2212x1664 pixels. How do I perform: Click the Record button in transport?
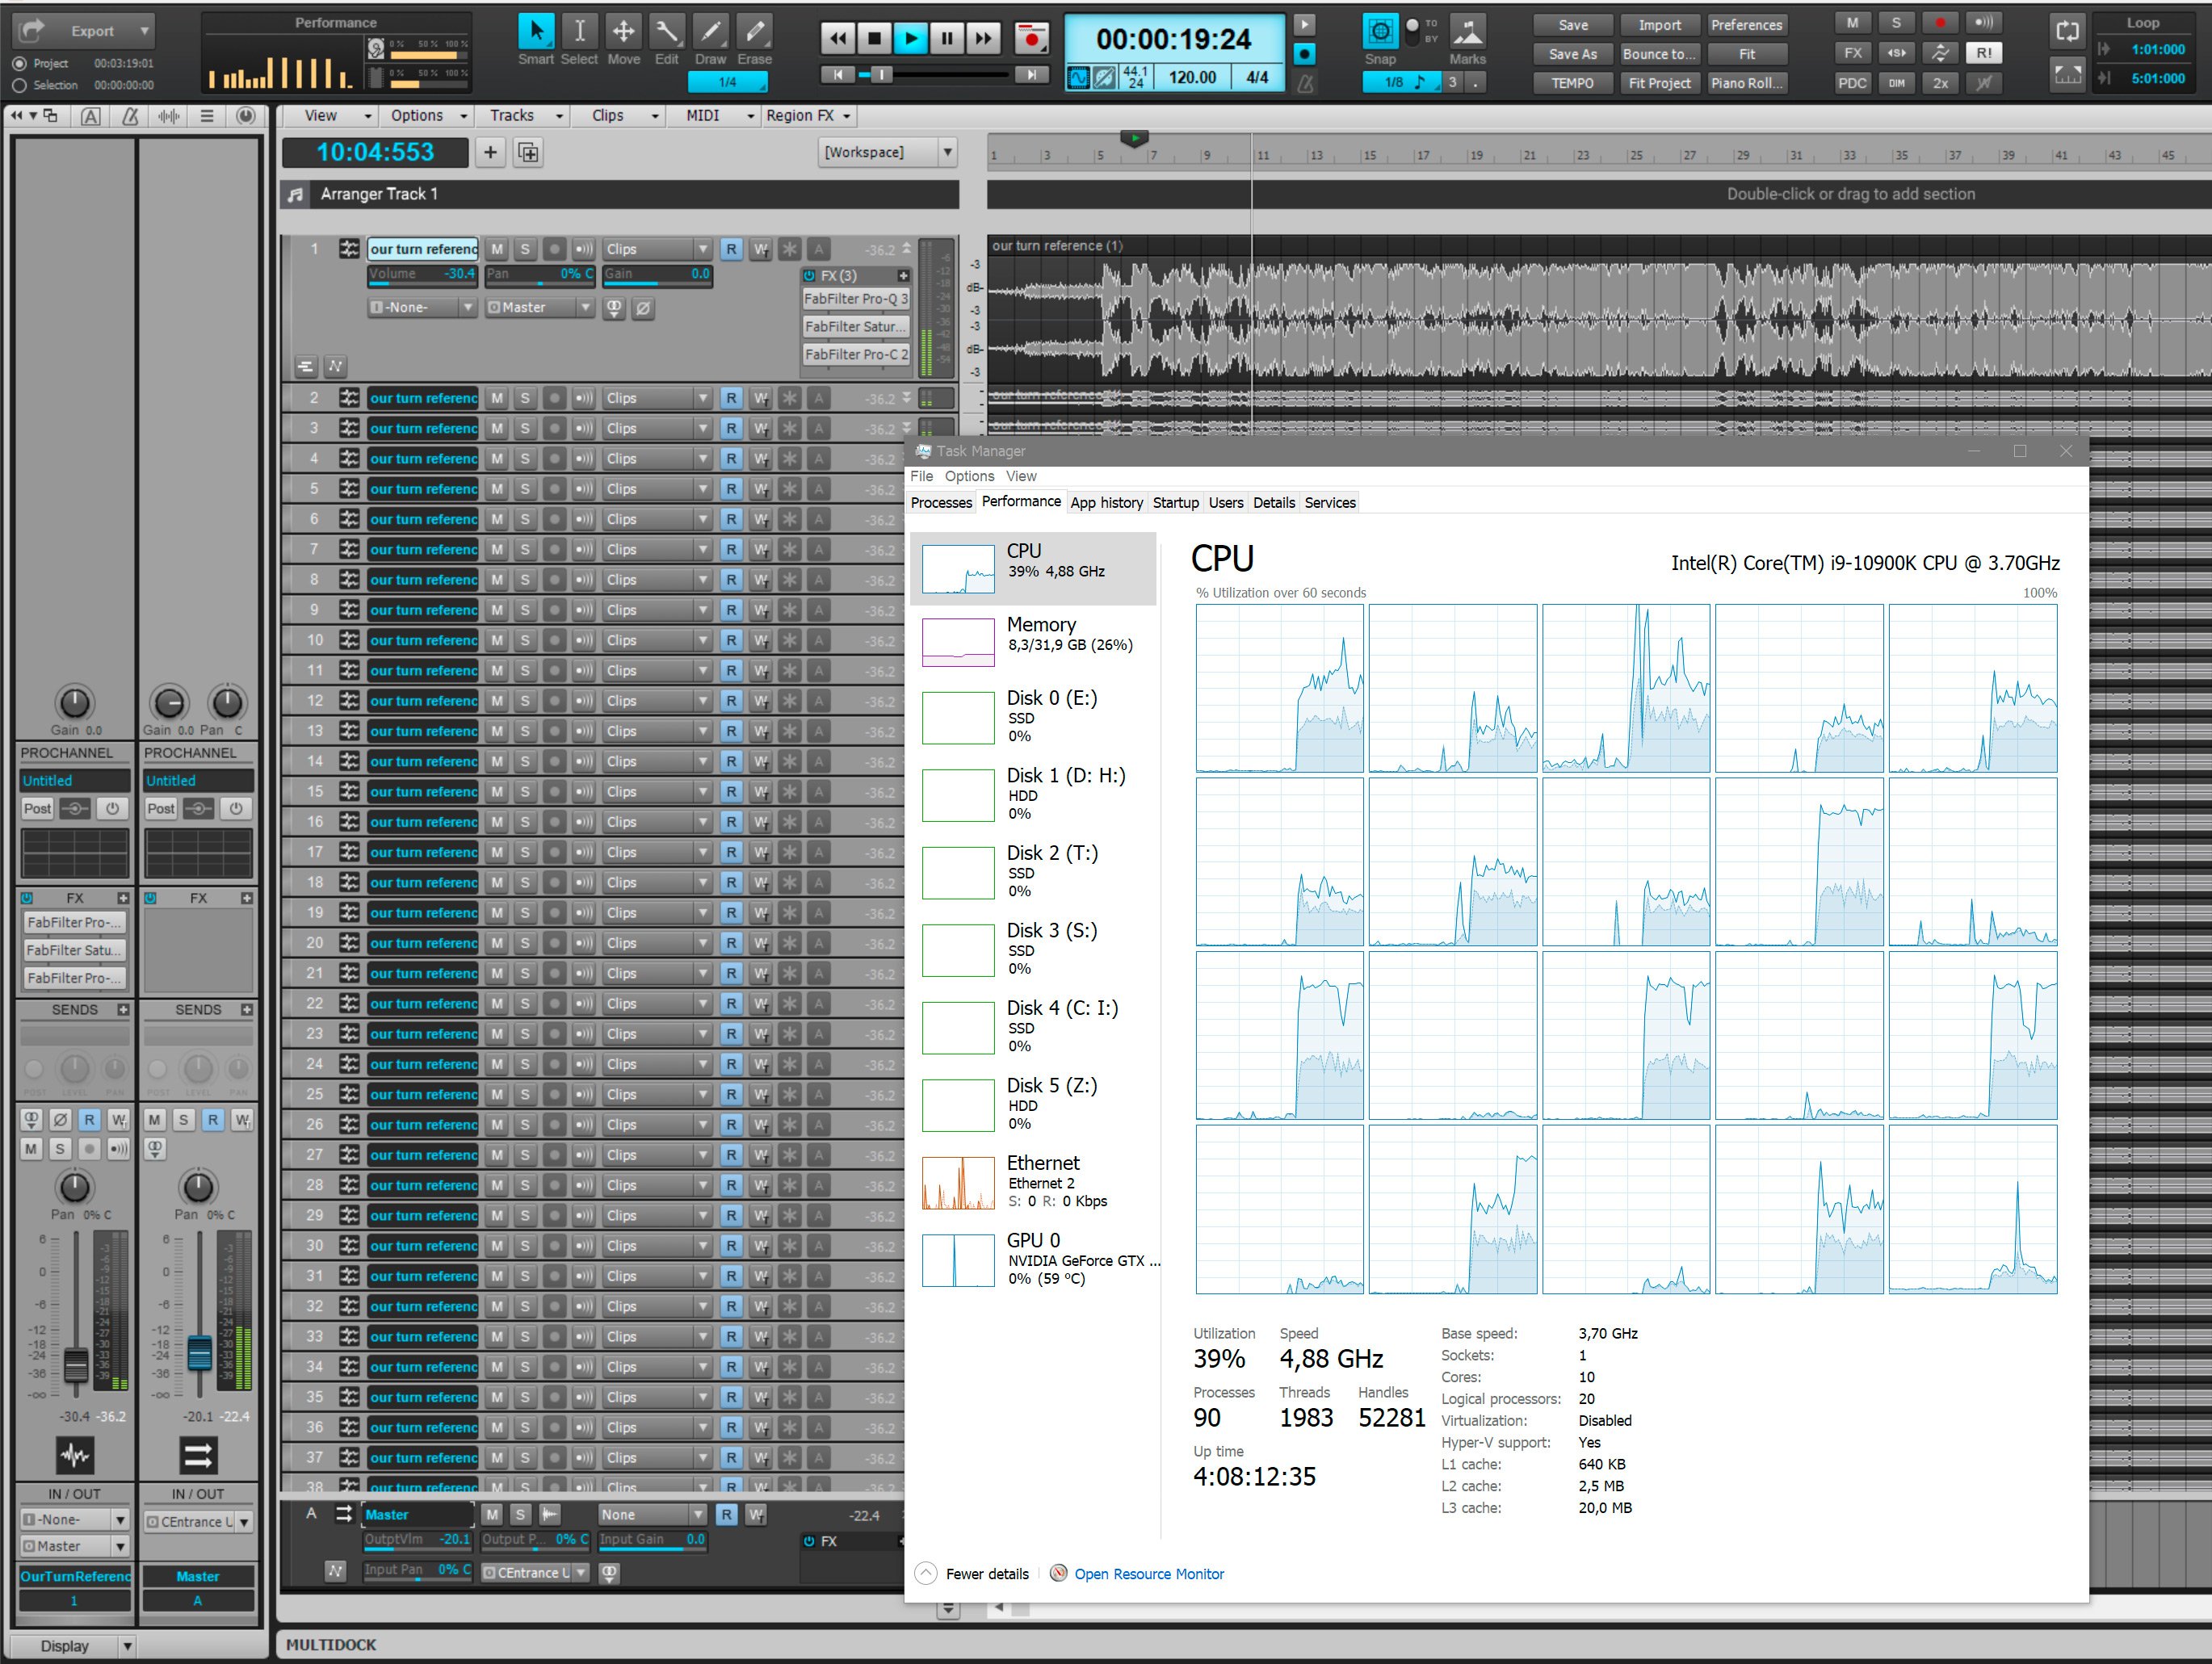coord(1030,39)
